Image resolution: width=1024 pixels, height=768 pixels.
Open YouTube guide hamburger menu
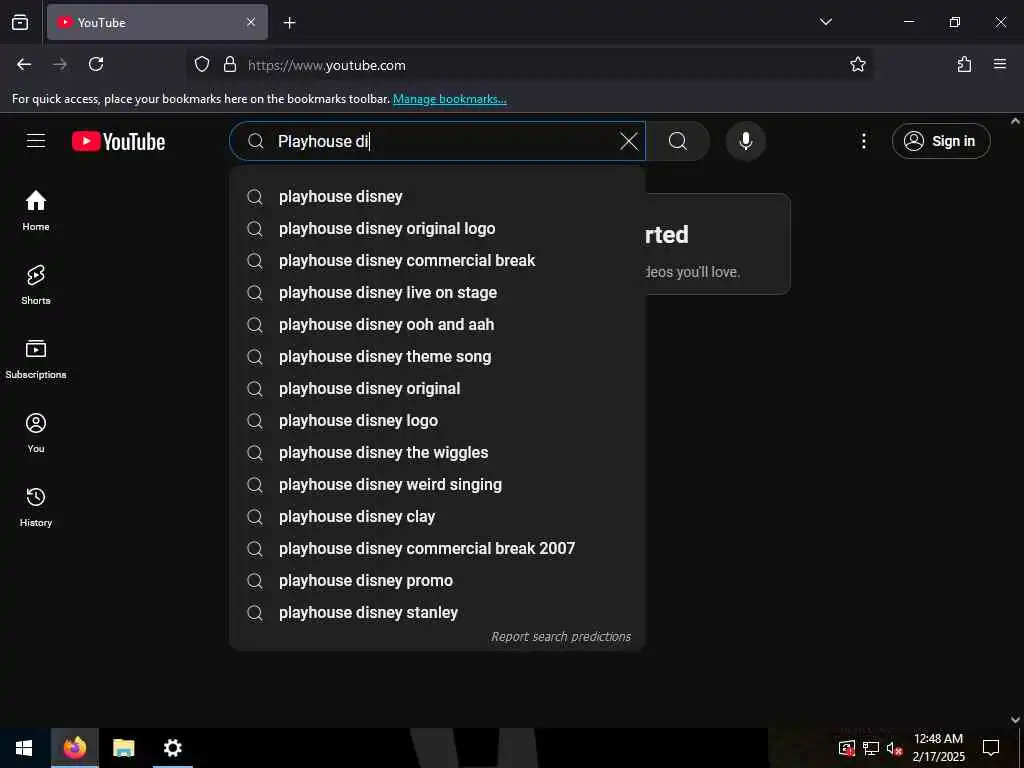click(36, 141)
